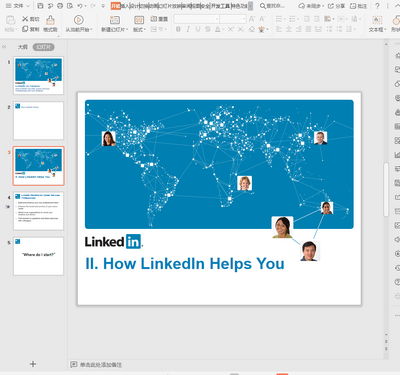Click the Increase Indent icon

click(317, 19)
